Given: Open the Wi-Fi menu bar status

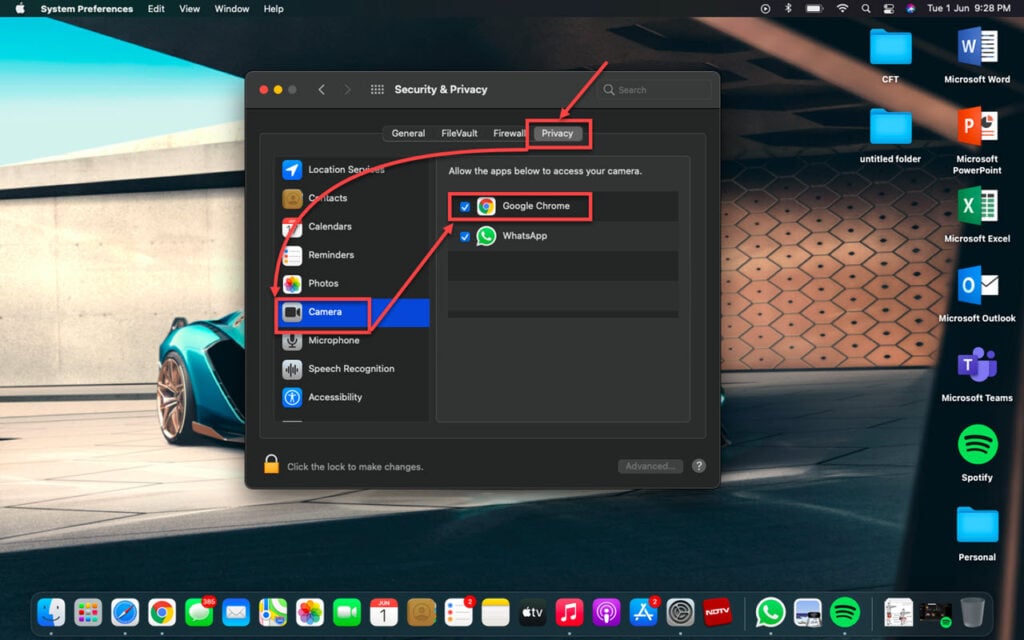Looking at the screenshot, I should coord(842,8).
